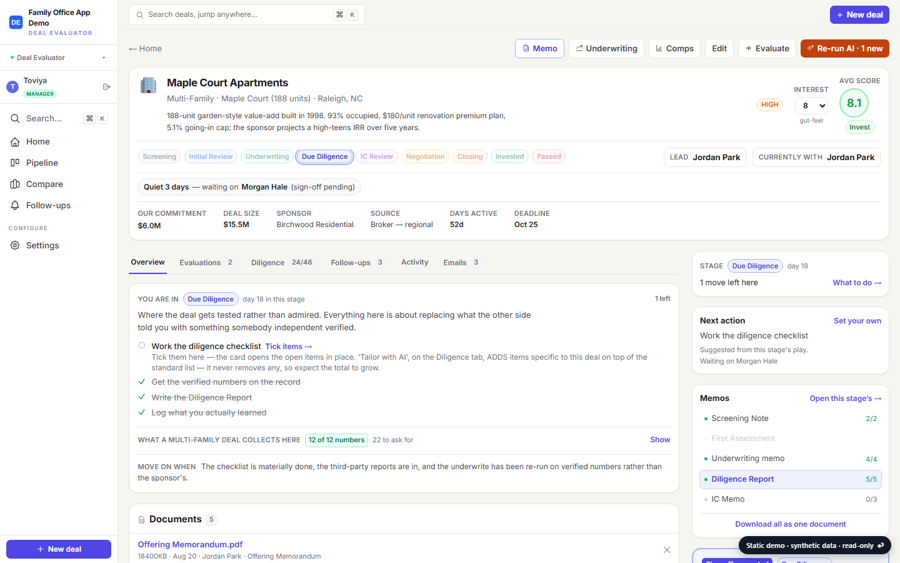Select the Closing stage pill
This screenshot has height=563, width=900.
[470, 157]
